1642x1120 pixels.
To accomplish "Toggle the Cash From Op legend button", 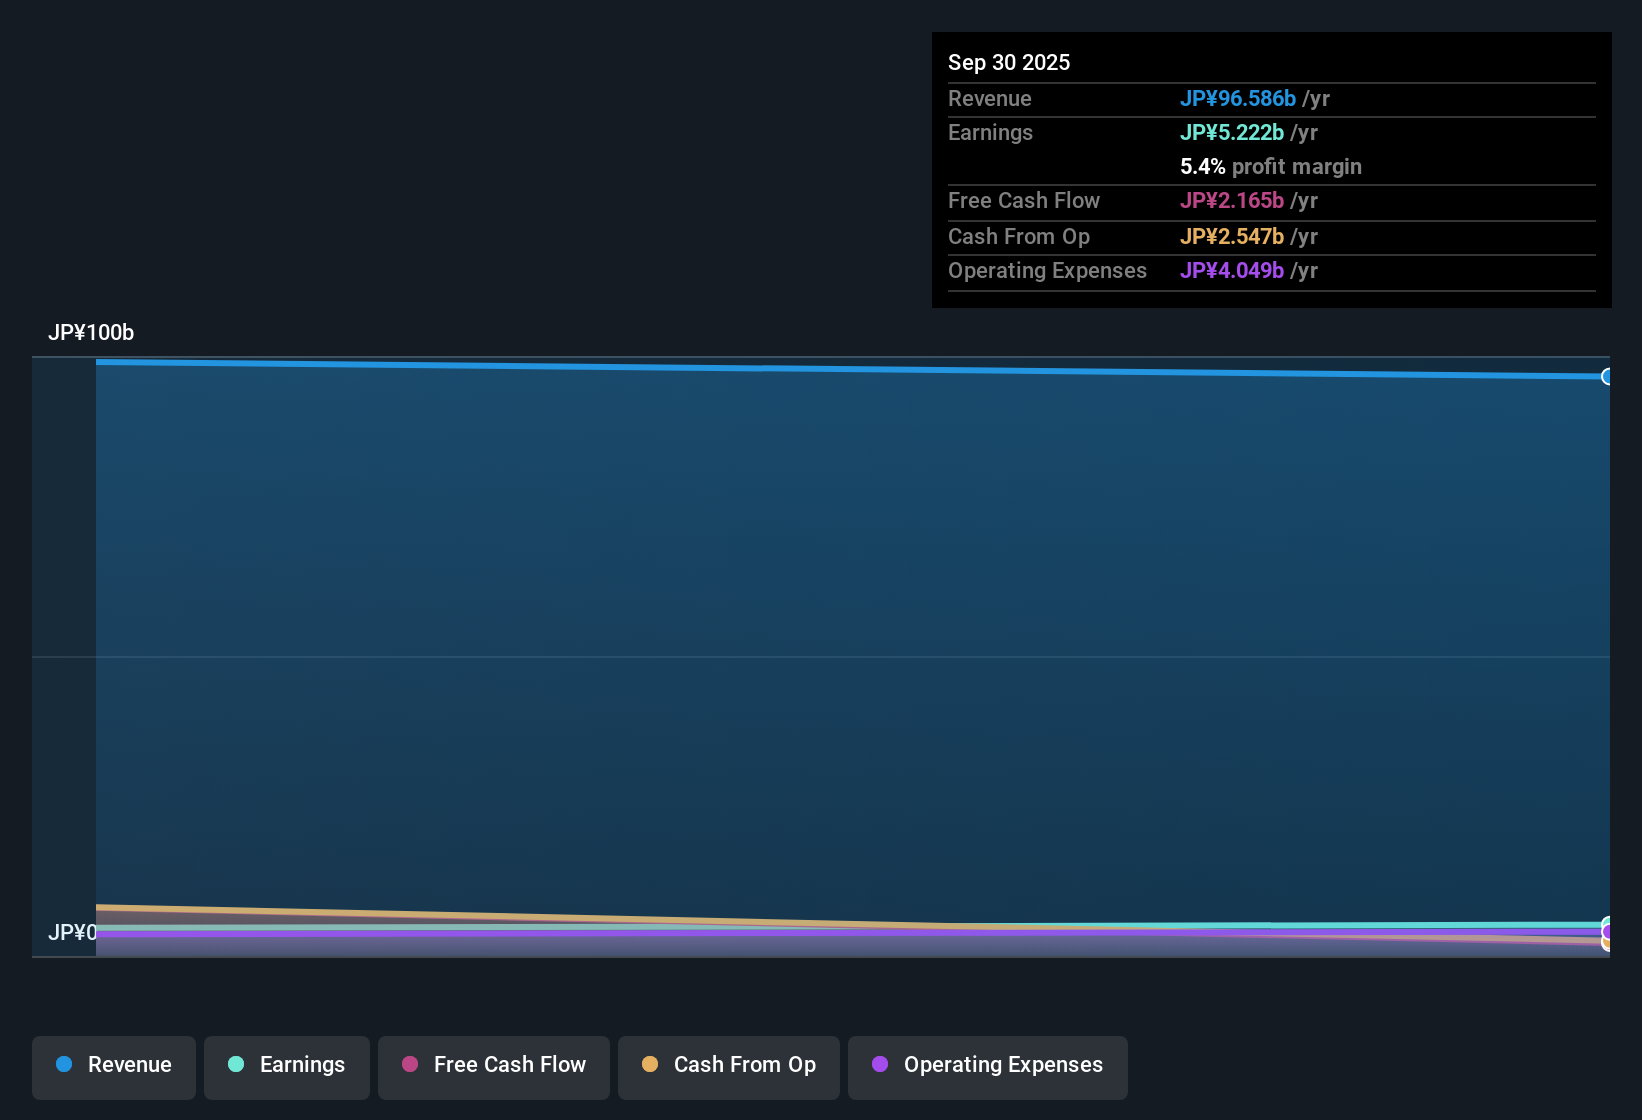I will coord(729,1067).
